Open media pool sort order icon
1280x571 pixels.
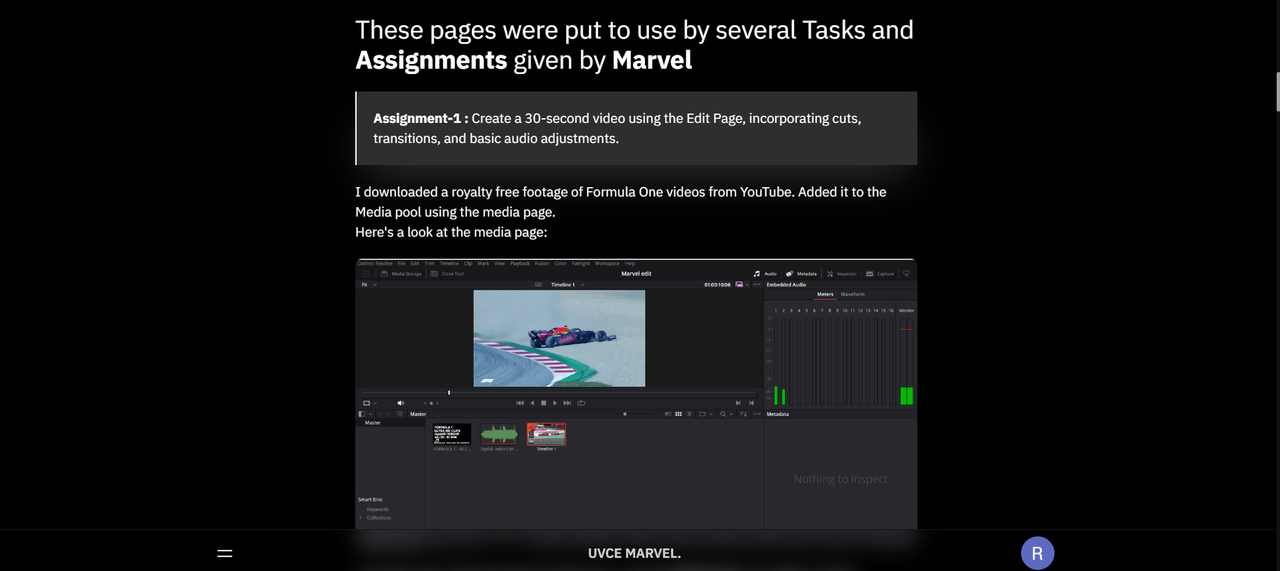(x=744, y=414)
